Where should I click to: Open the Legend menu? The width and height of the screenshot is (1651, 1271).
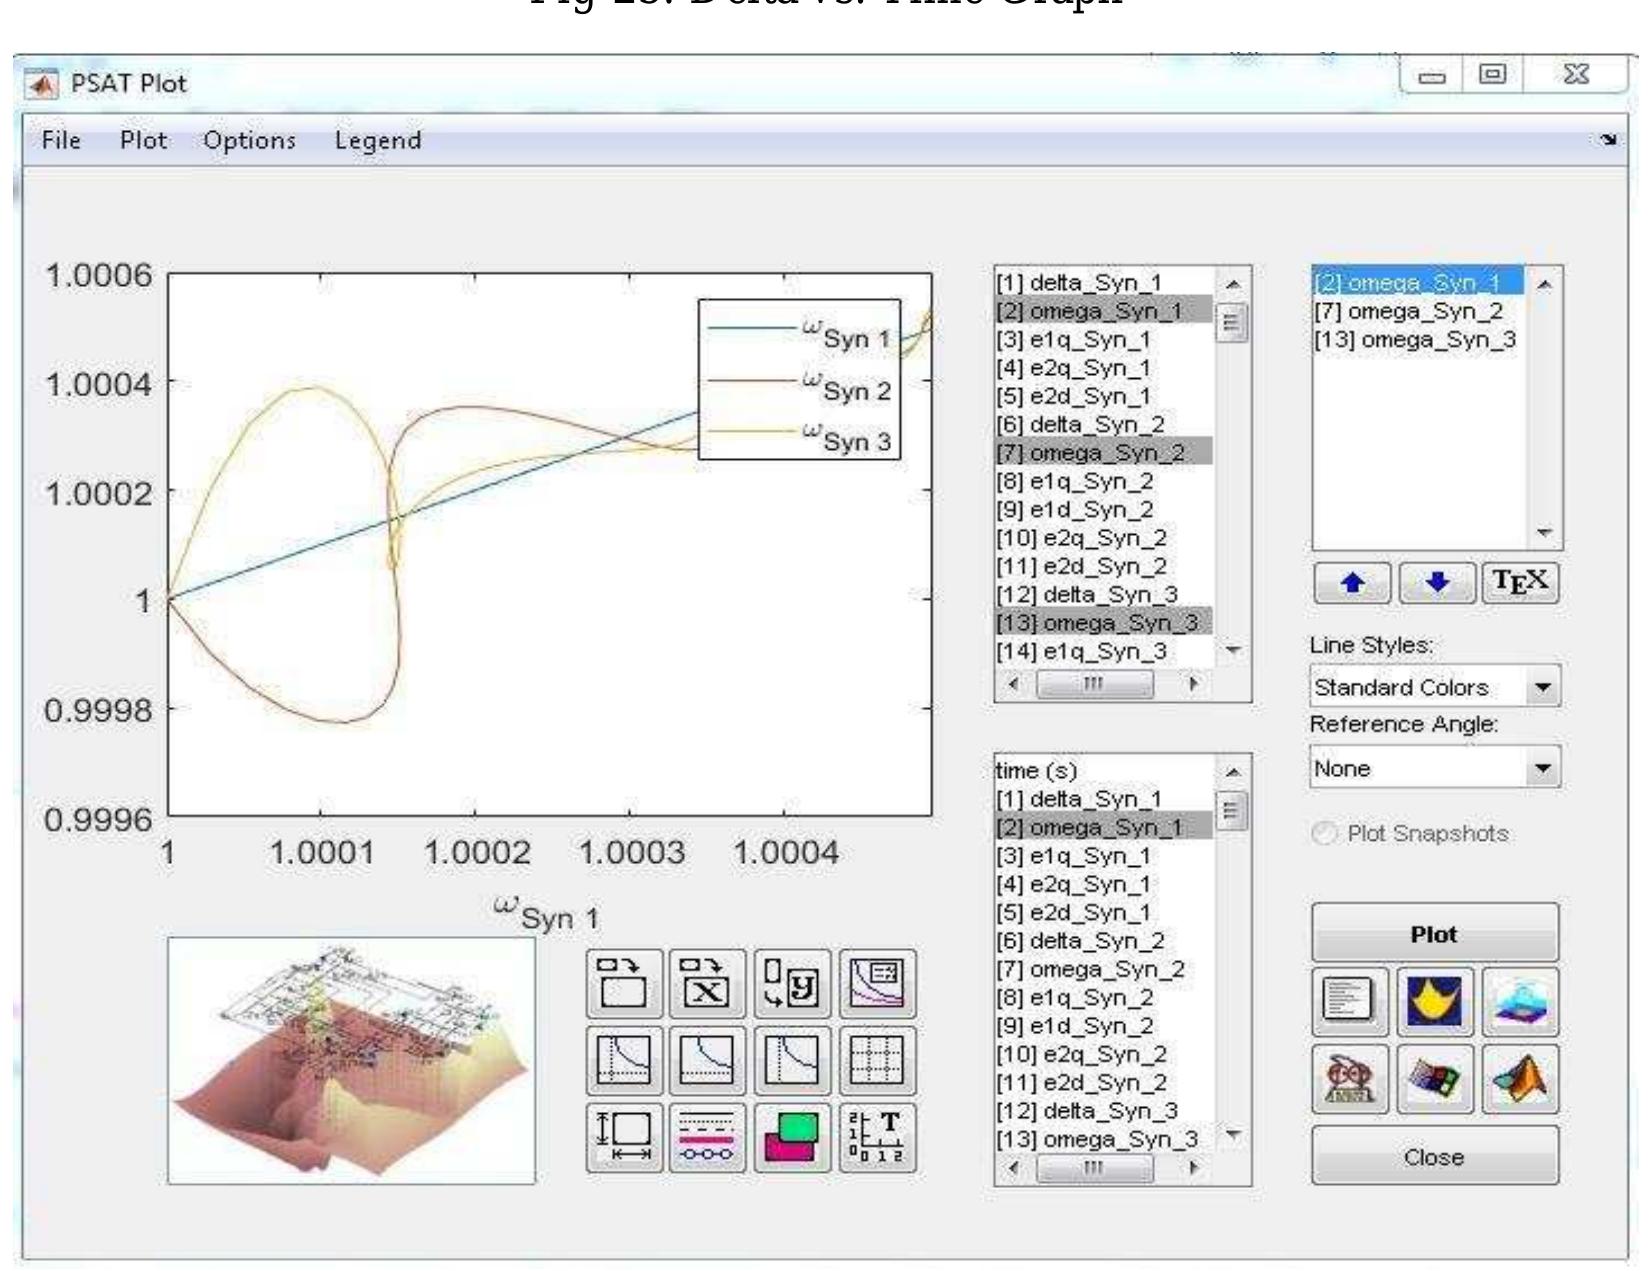pos(379,141)
